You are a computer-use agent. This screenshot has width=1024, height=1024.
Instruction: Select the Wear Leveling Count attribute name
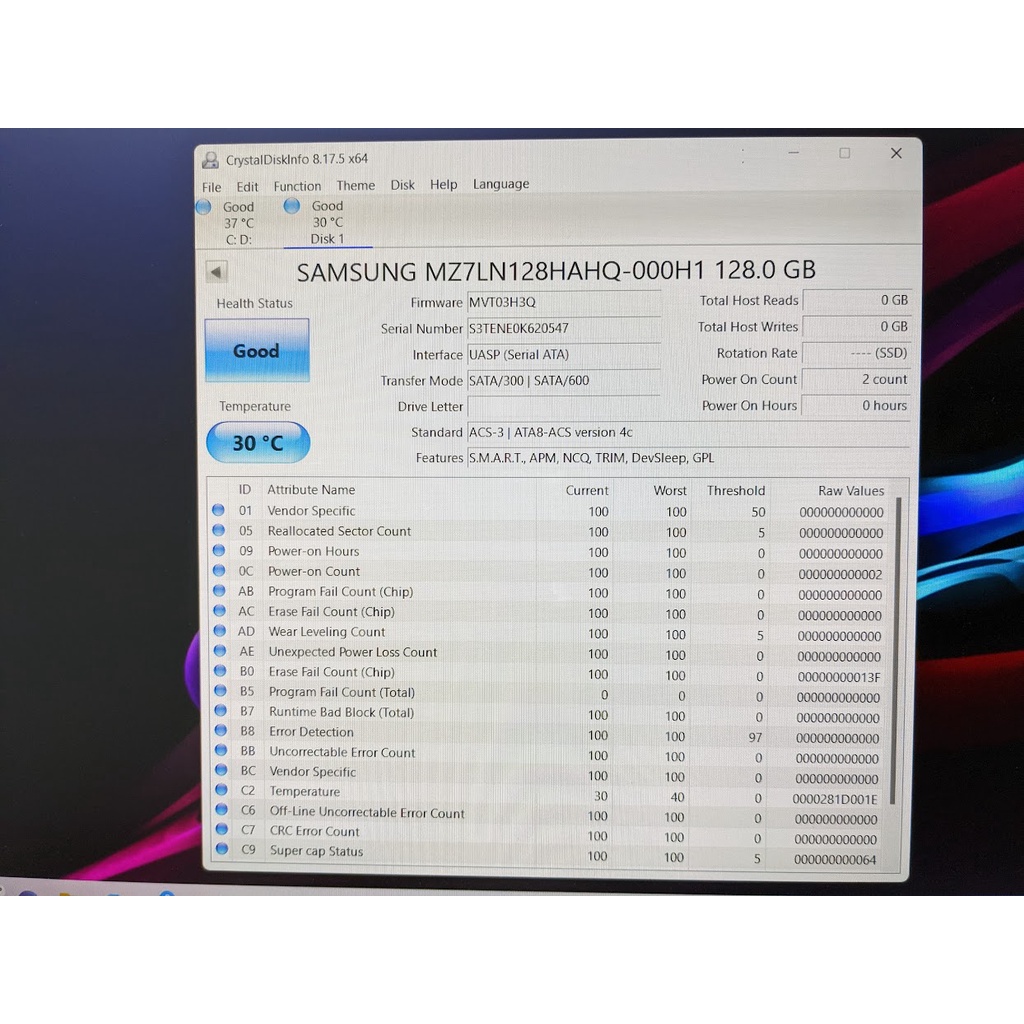pos(327,632)
